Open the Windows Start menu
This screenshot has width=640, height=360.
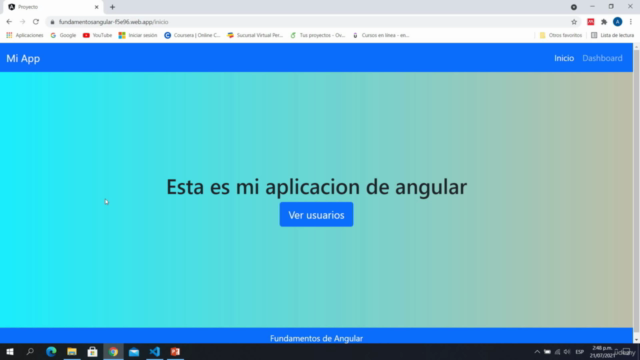10,351
